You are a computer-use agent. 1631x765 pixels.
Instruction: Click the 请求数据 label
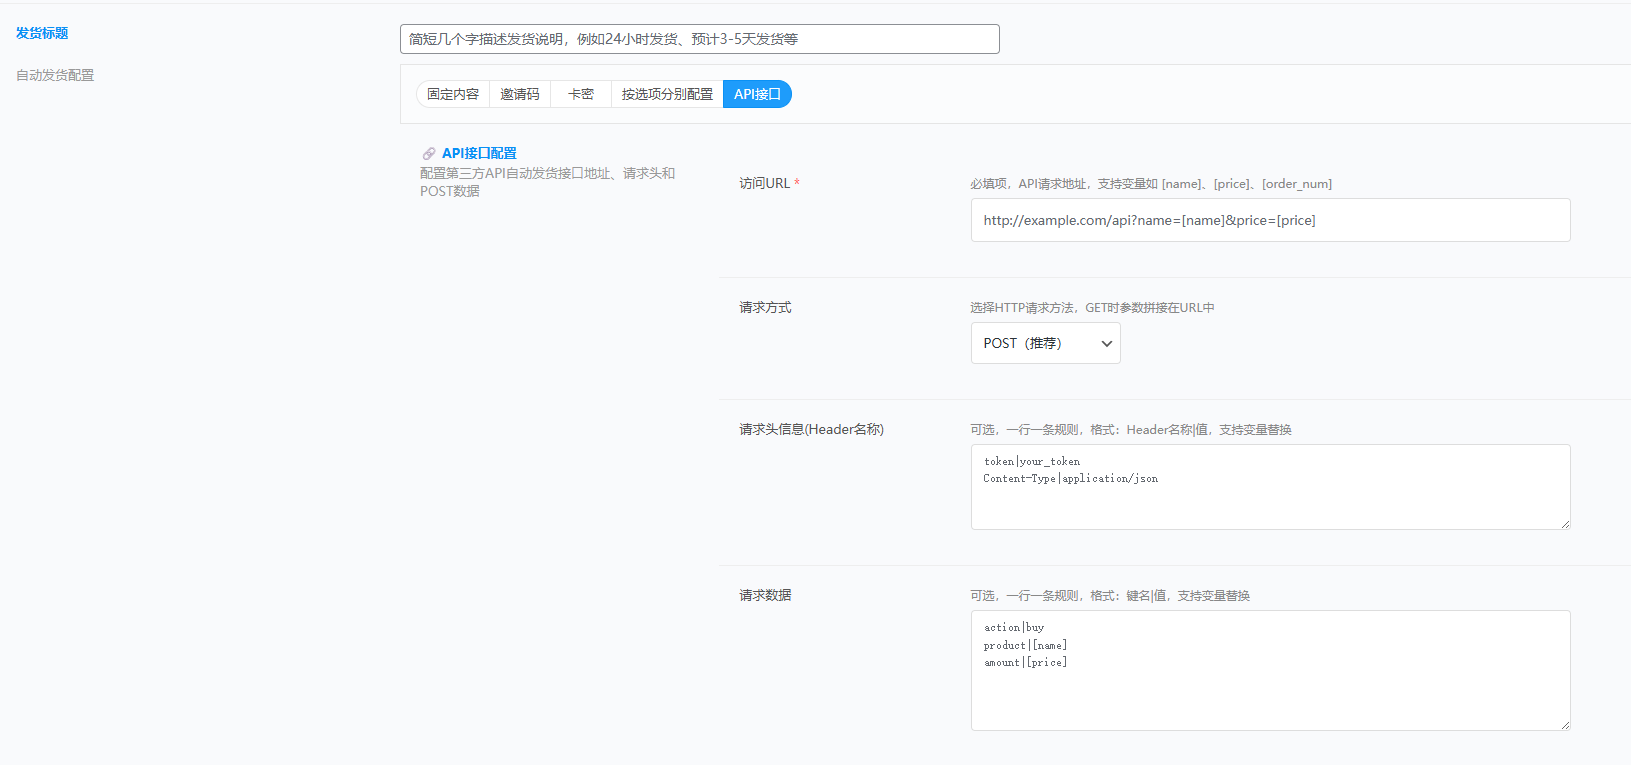click(765, 595)
